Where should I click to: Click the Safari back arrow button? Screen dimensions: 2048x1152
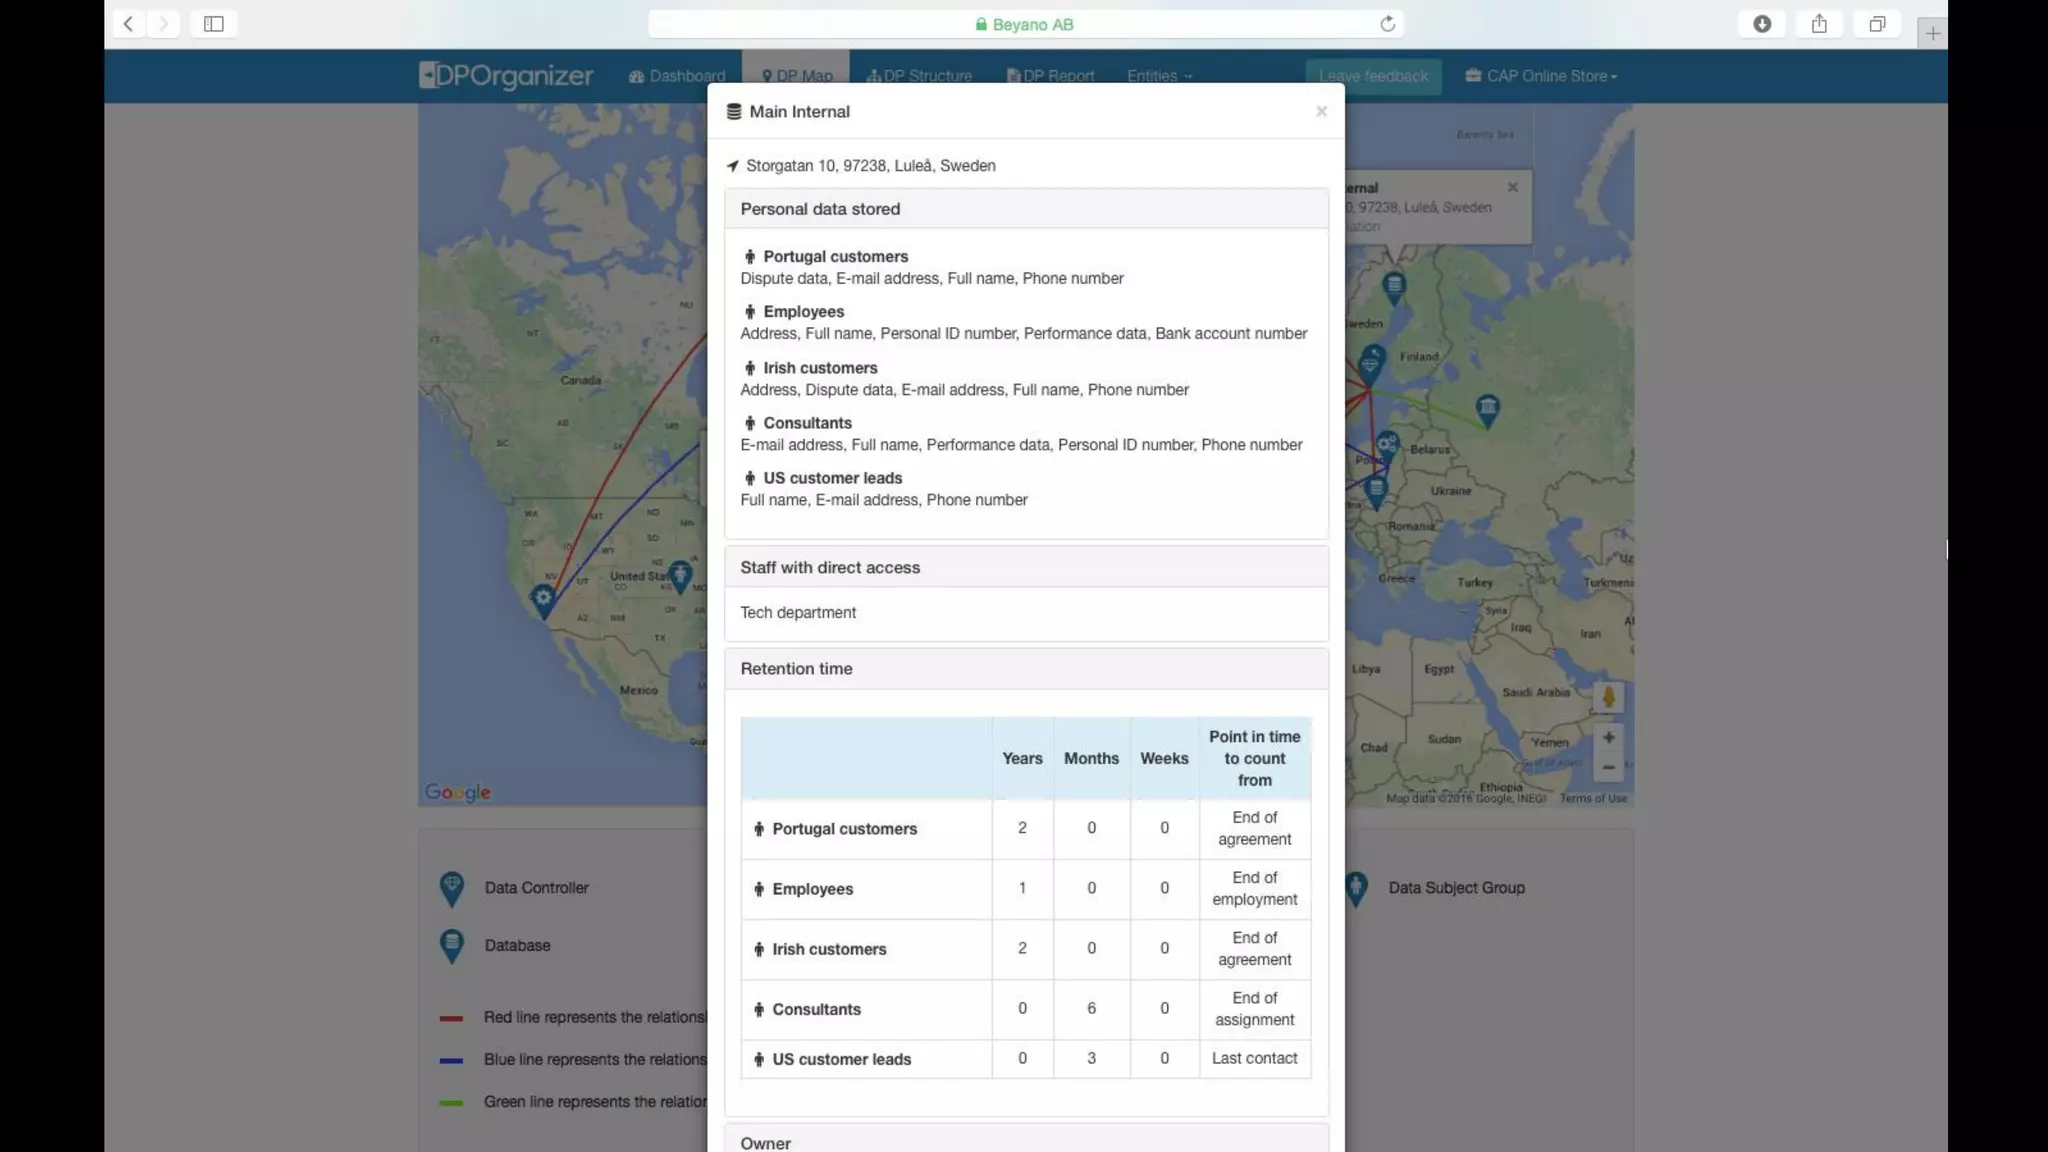coord(128,24)
